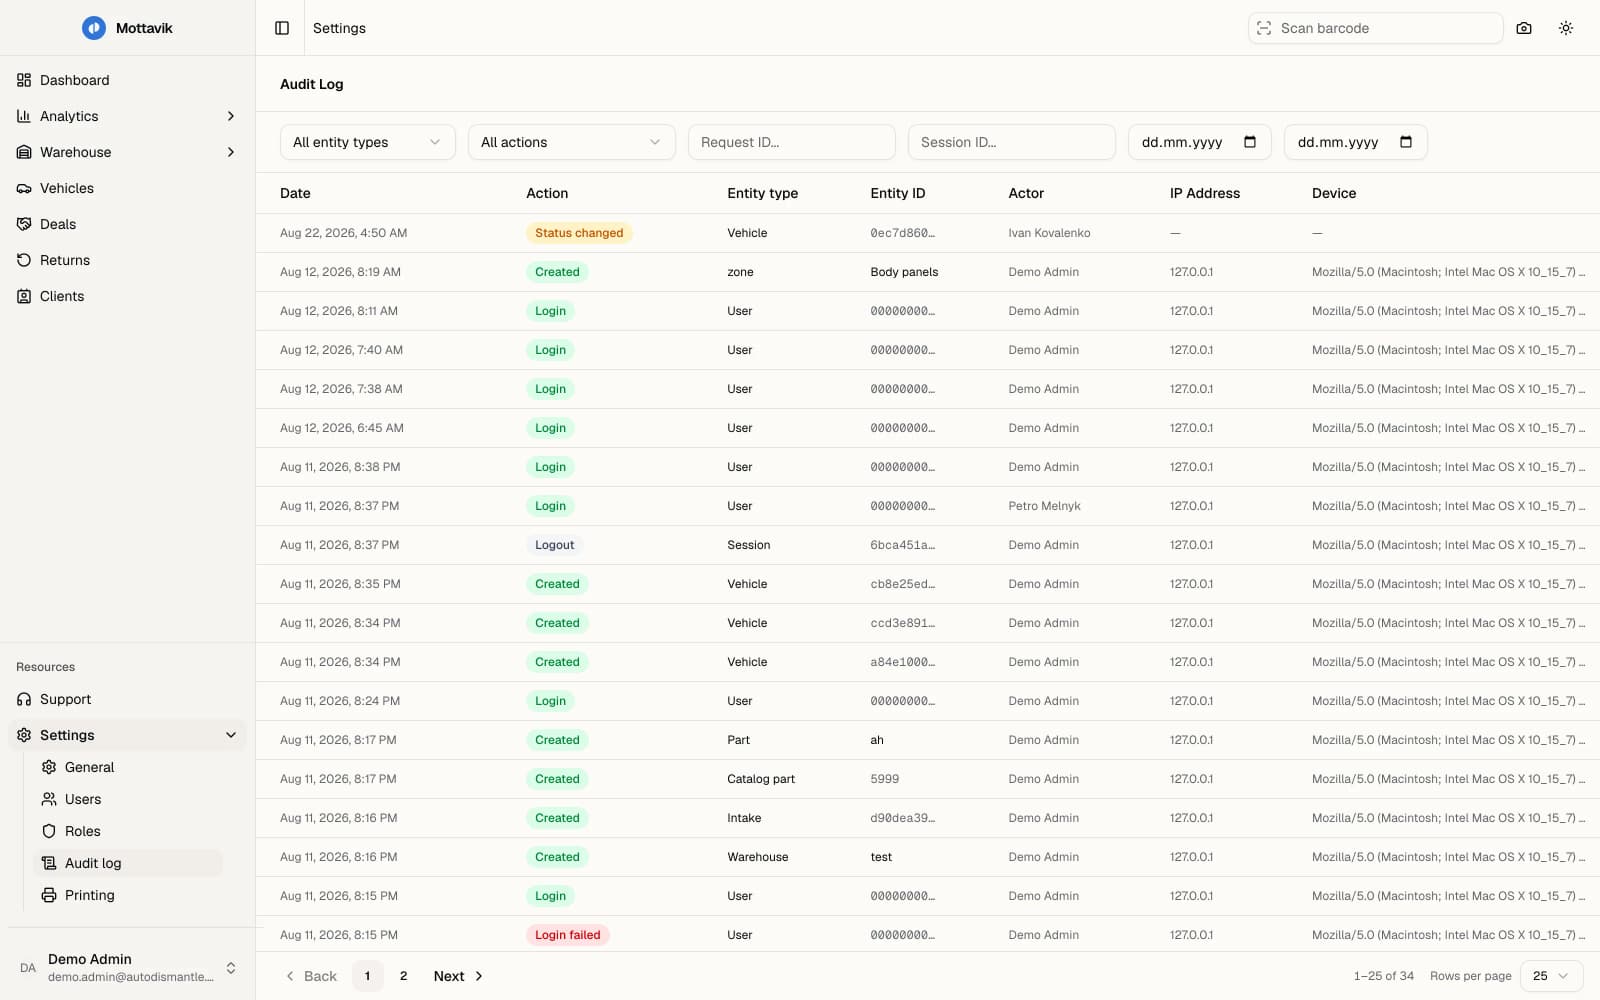Click the Login failed badge

point(568,935)
